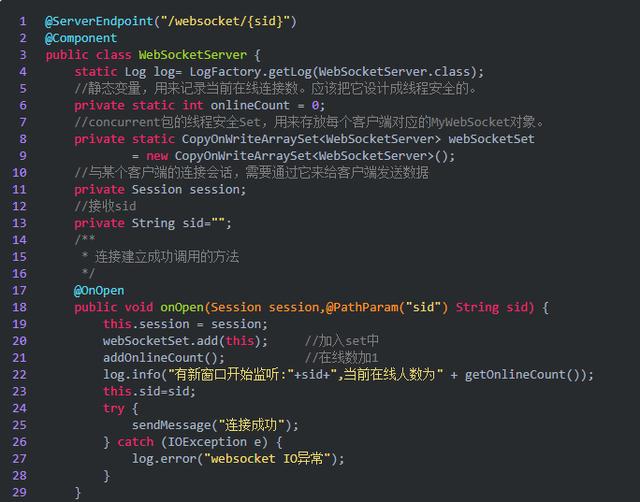
Task: Click CopyOnWriteArraySet on line 8
Action: click(x=250, y=139)
